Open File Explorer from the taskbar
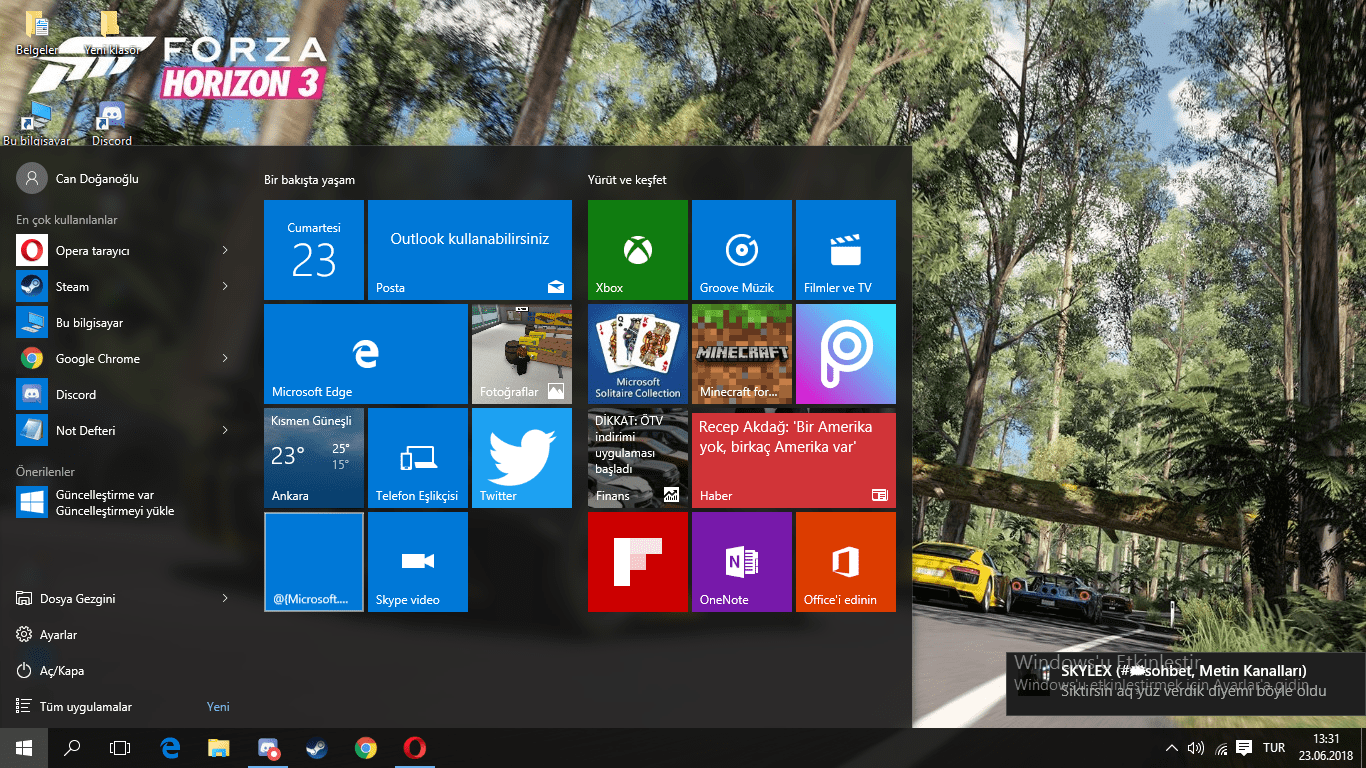The width and height of the screenshot is (1366, 768). pyautogui.click(x=219, y=748)
